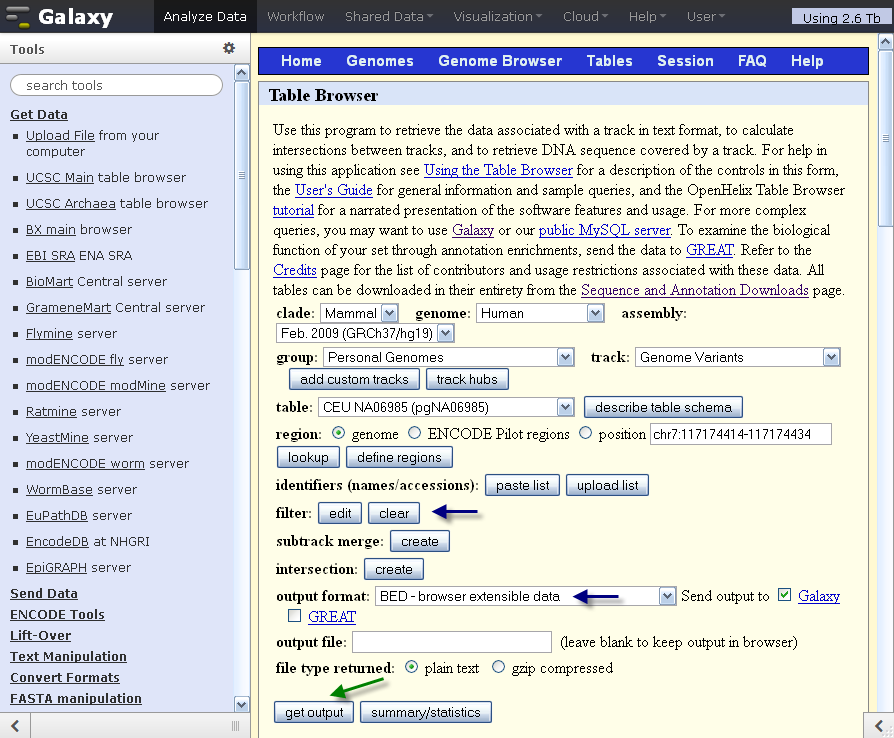Click the lookup button
Screen dimensions: 894x738
(308, 457)
